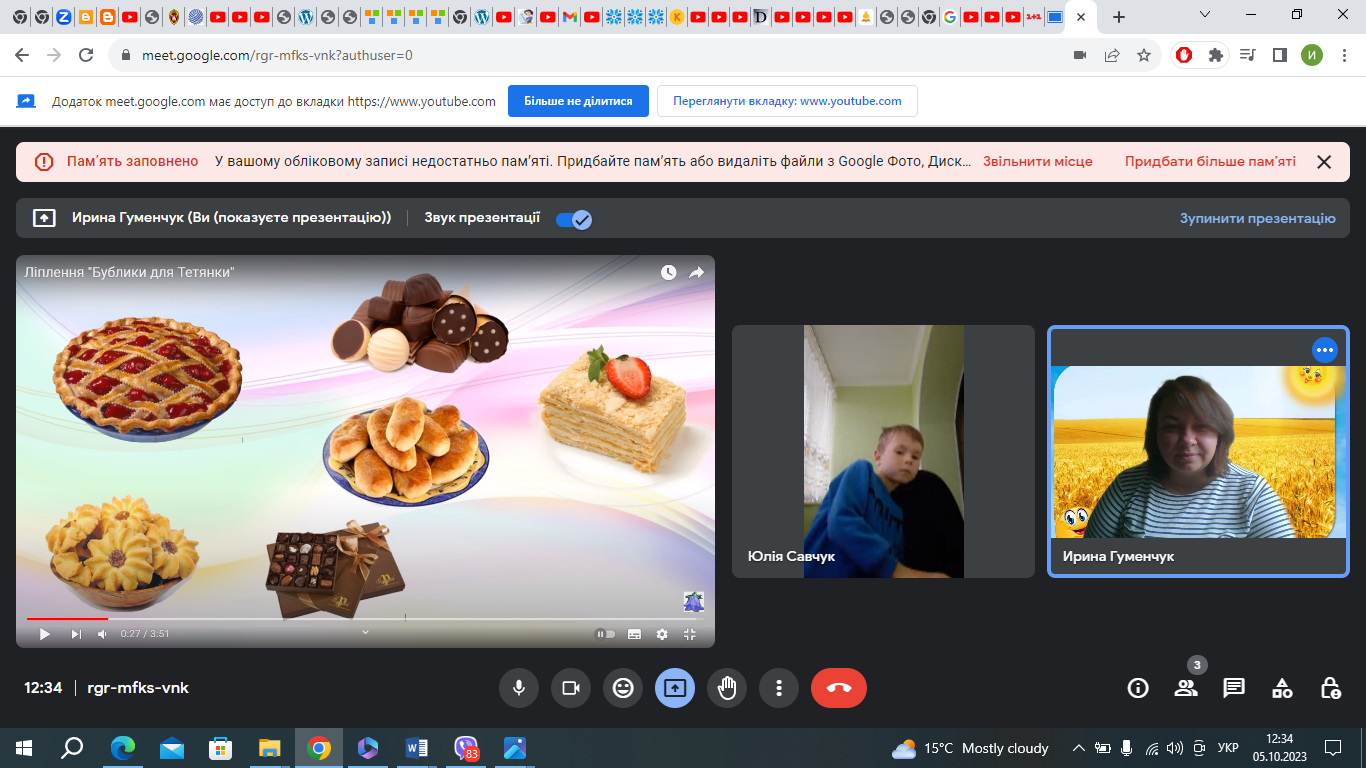This screenshot has height=768, width=1366.
Task: Open the chat with everyone
Action: [1234, 688]
